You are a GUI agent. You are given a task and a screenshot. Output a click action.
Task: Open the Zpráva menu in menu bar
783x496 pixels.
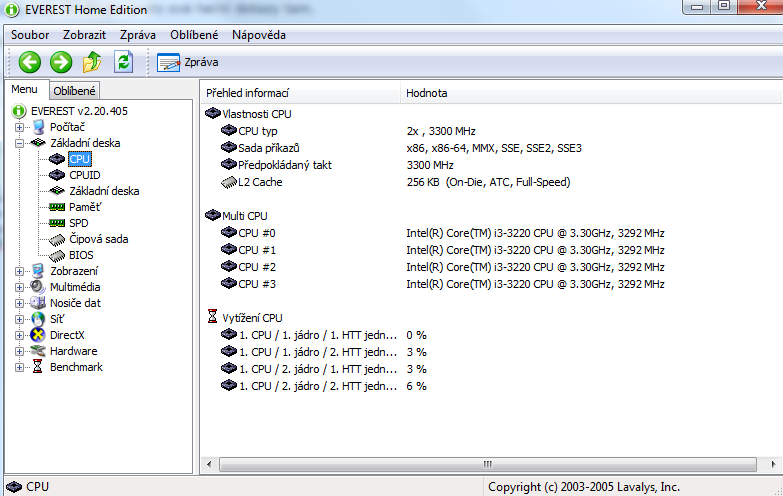(x=138, y=35)
